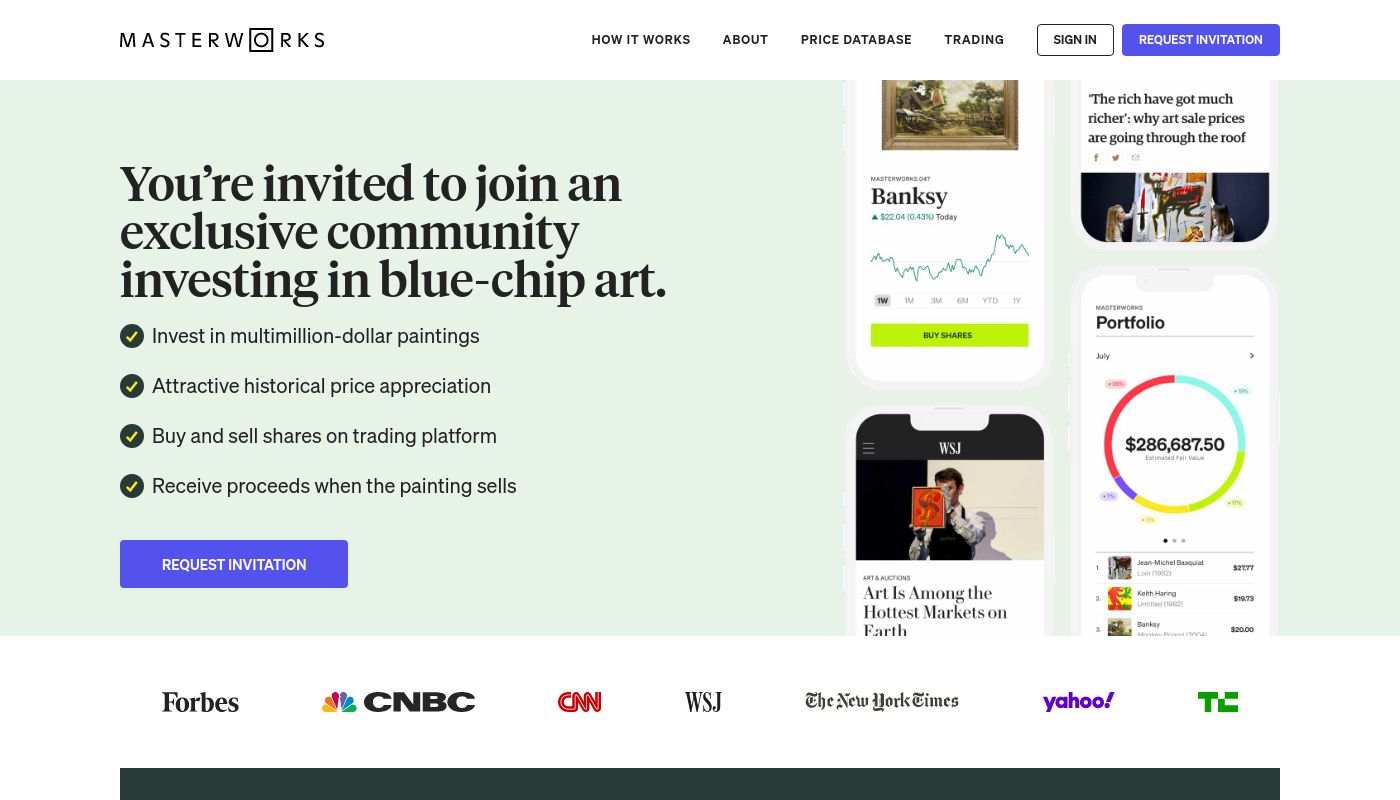Open the How It Works menu item
This screenshot has height=800, width=1400.
pos(641,40)
